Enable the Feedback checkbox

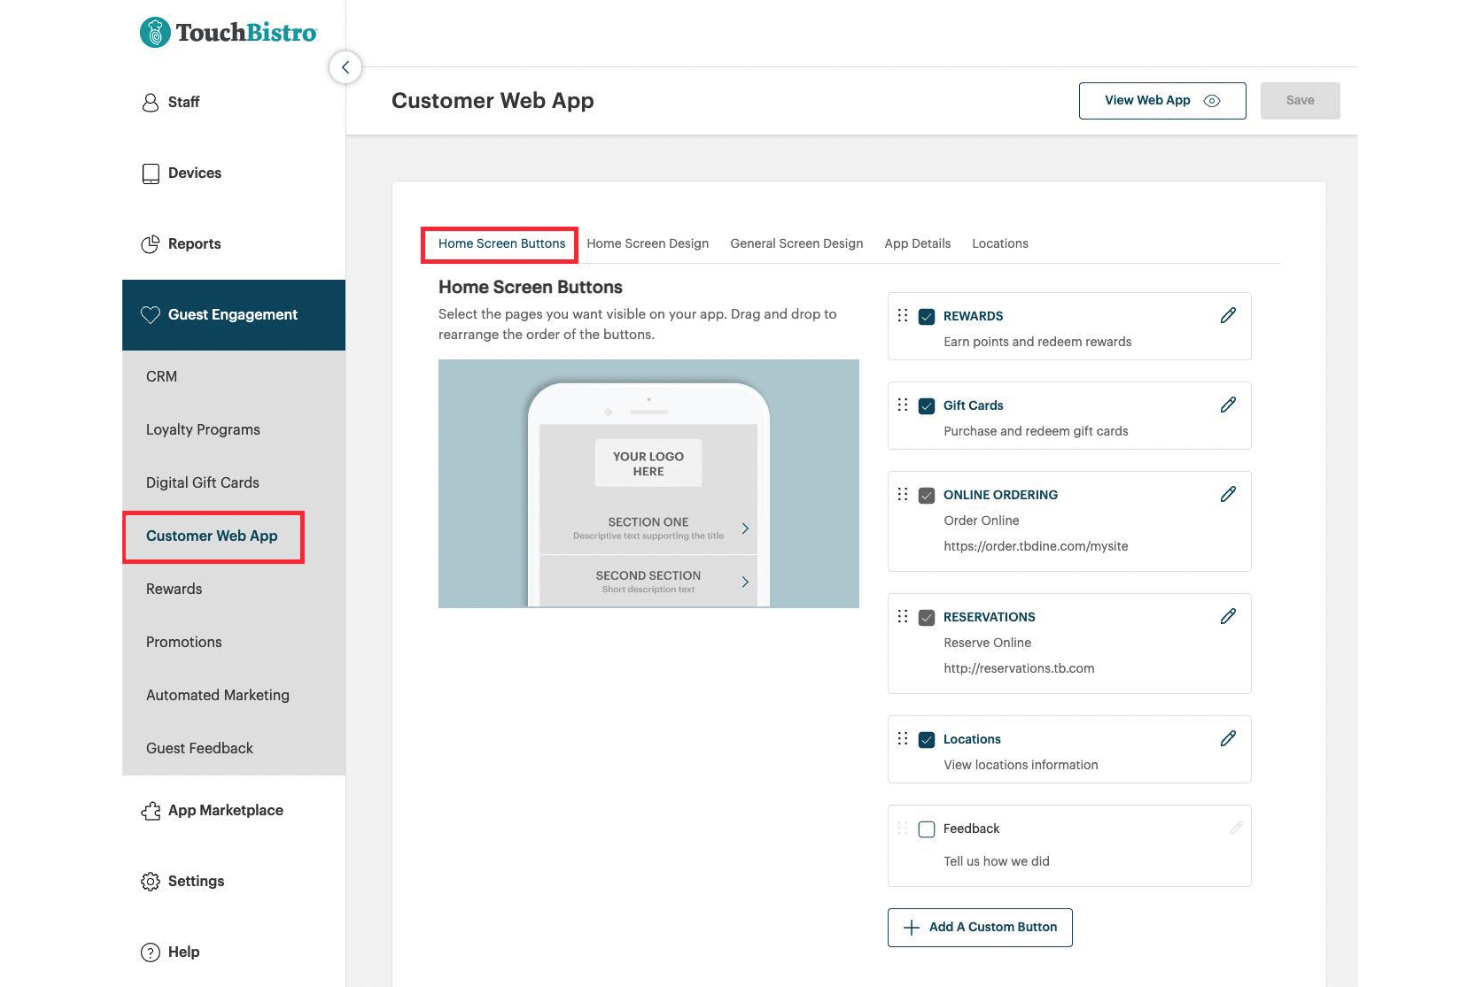(x=927, y=829)
